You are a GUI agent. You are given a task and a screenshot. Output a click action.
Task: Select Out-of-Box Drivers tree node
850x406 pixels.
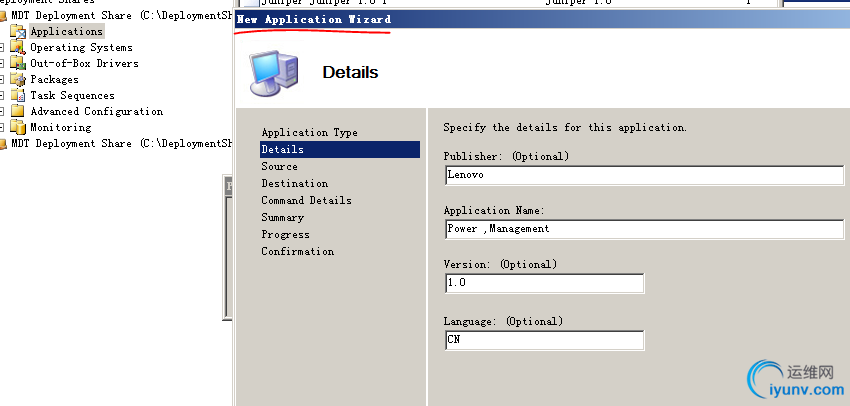pos(84,63)
